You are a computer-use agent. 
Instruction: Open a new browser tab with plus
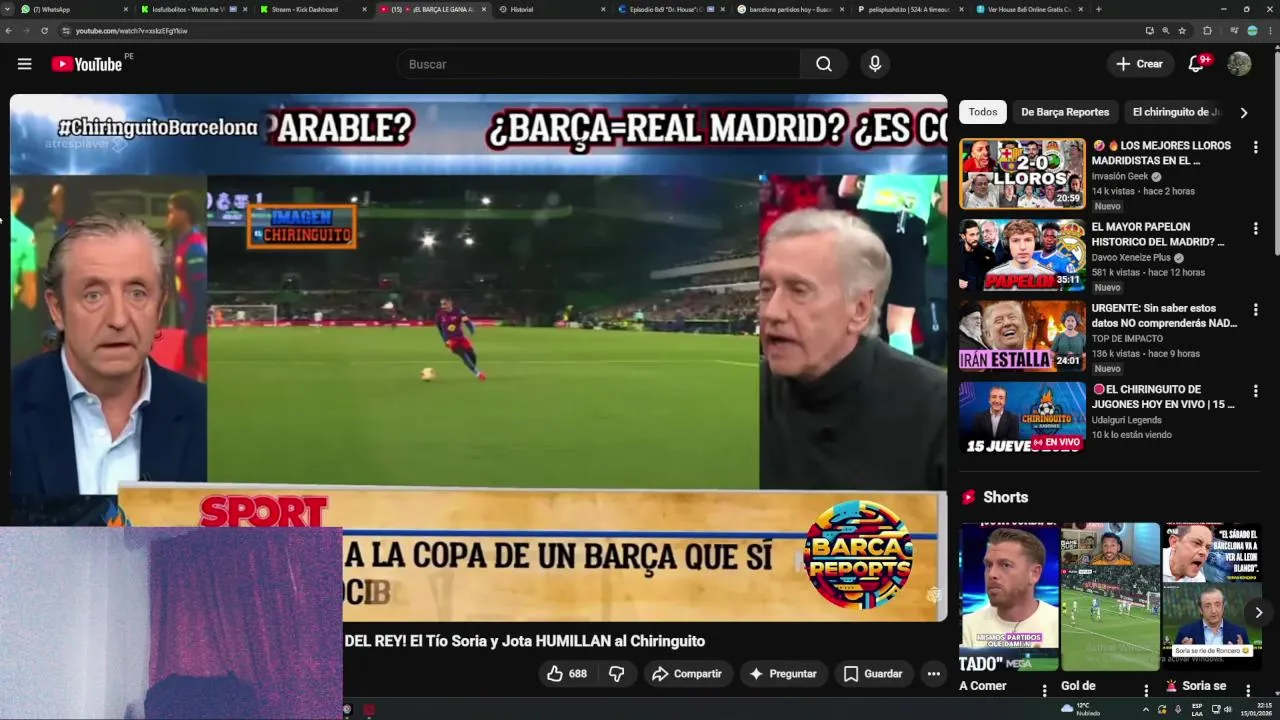point(1098,9)
